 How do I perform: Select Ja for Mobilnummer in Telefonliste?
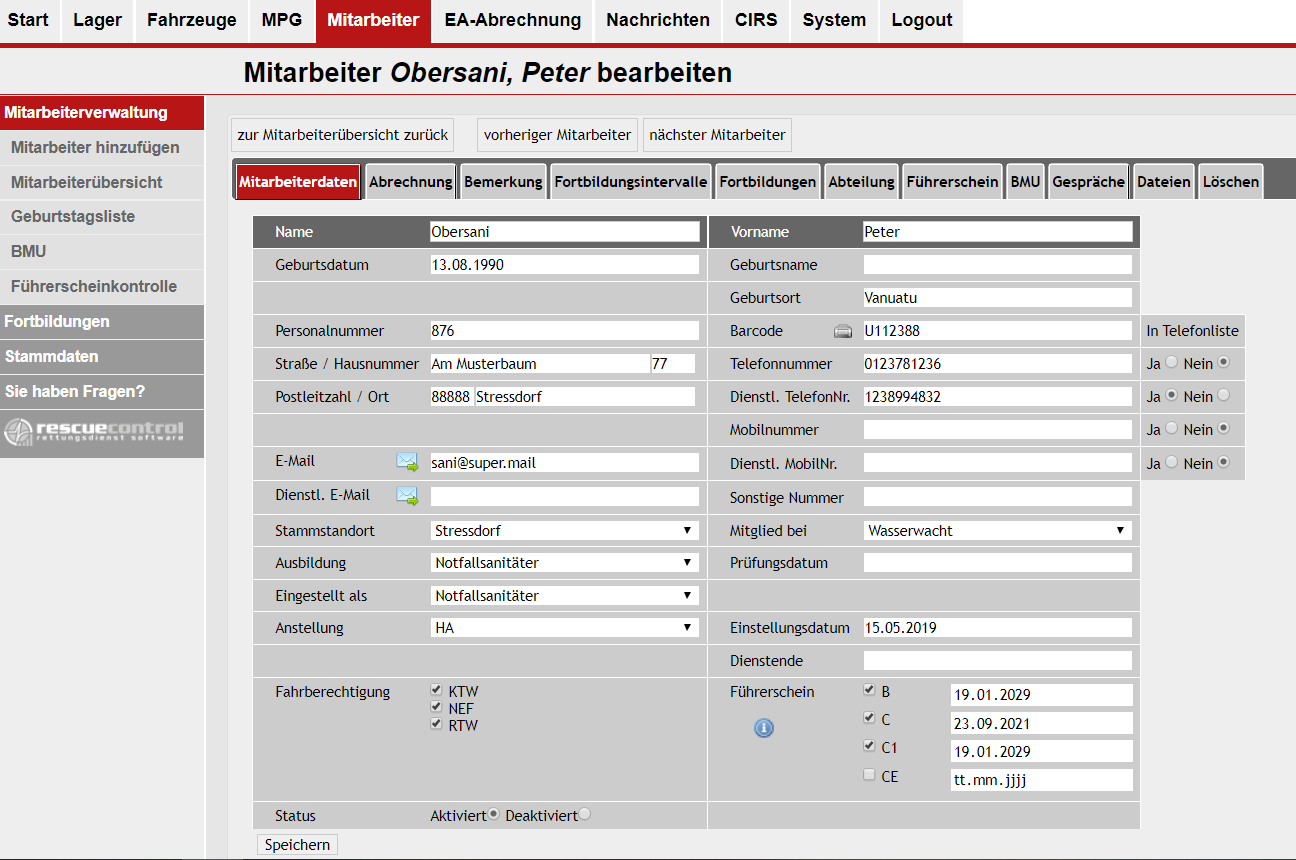tap(1172, 429)
